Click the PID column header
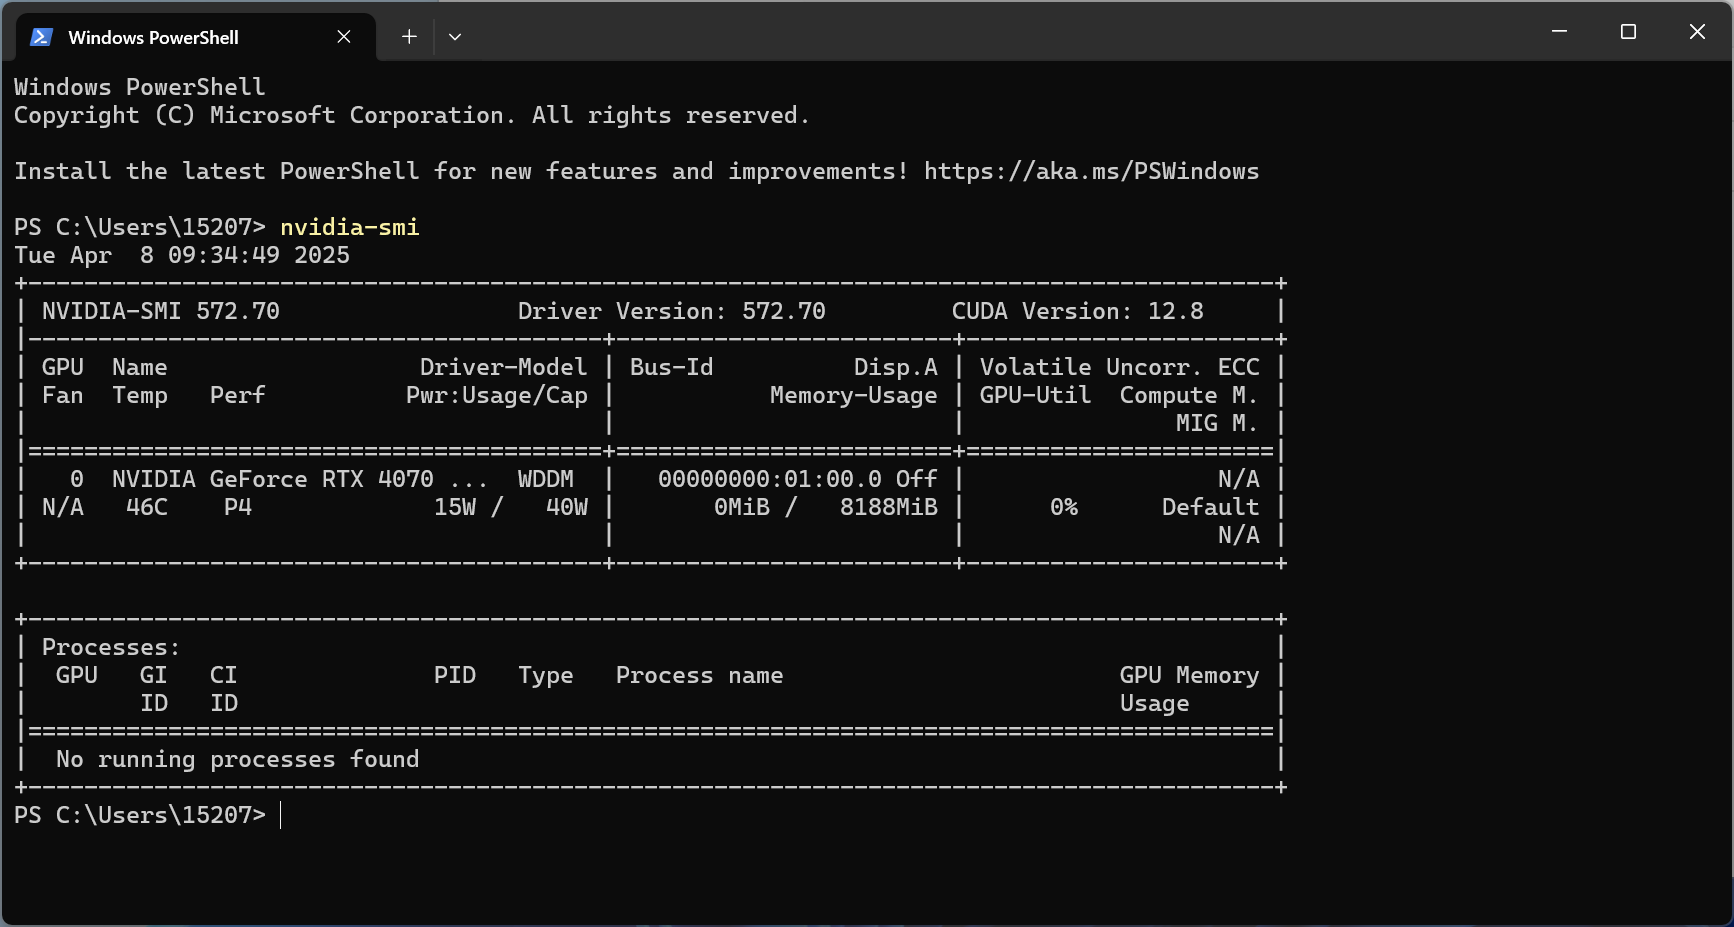The height and width of the screenshot is (927, 1734). tap(455, 675)
